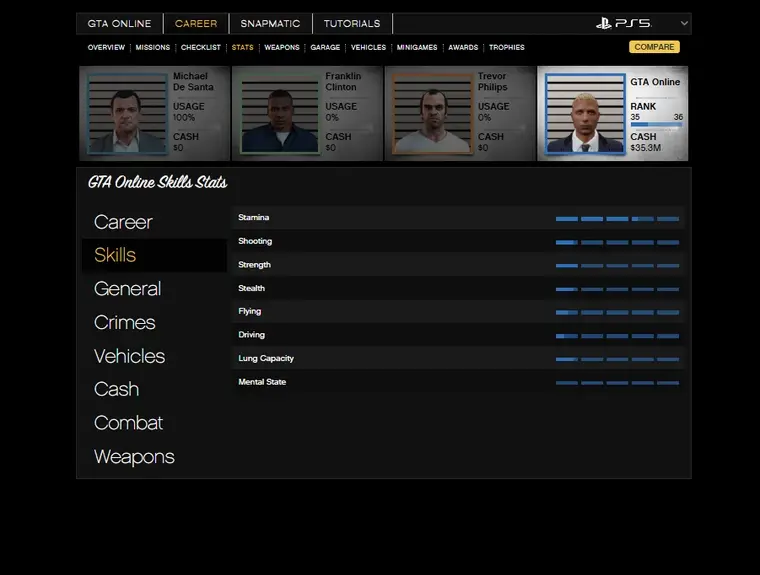The image size is (760, 575).
Task: Open the GTA Online tab
Action: click(119, 24)
